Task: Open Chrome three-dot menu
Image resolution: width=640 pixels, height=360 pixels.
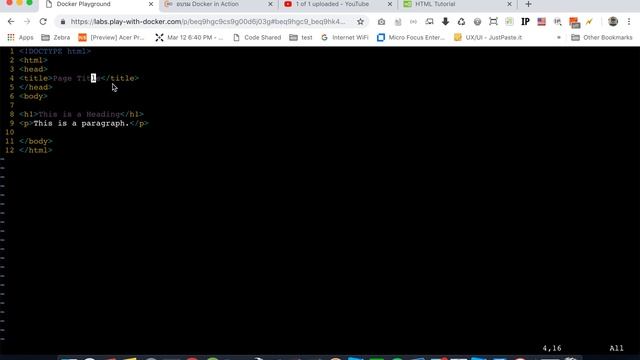Action: pos(629,22)
